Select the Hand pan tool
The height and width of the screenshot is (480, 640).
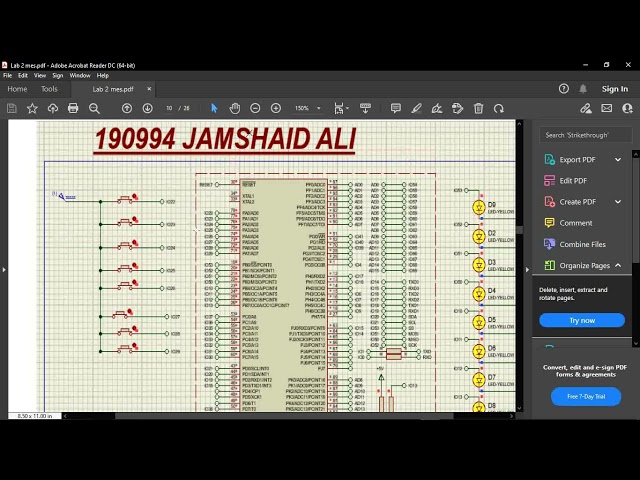[235, 108]
